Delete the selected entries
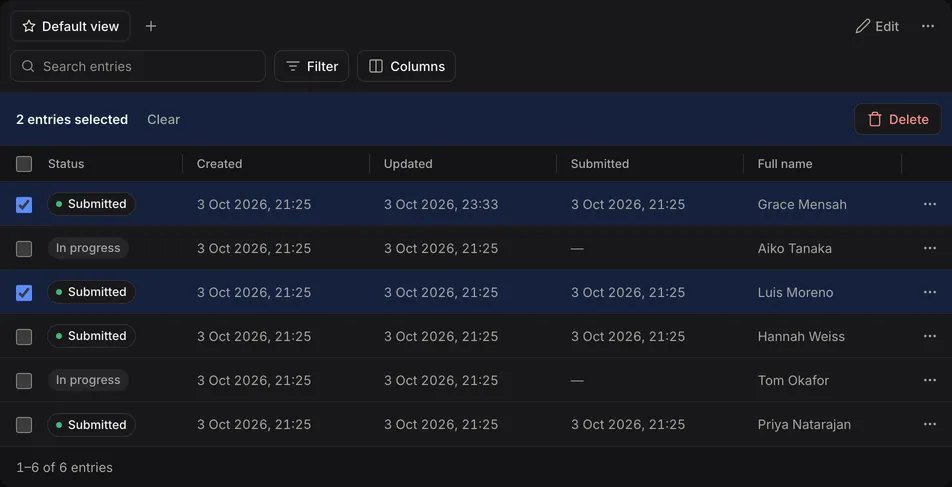This screenshot has height=487, width=952. click(x=898, y=120)
